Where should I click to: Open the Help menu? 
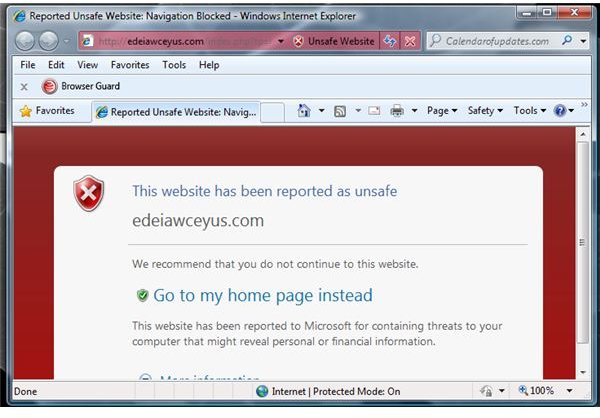pyautogui.click(x=209, y=65)
